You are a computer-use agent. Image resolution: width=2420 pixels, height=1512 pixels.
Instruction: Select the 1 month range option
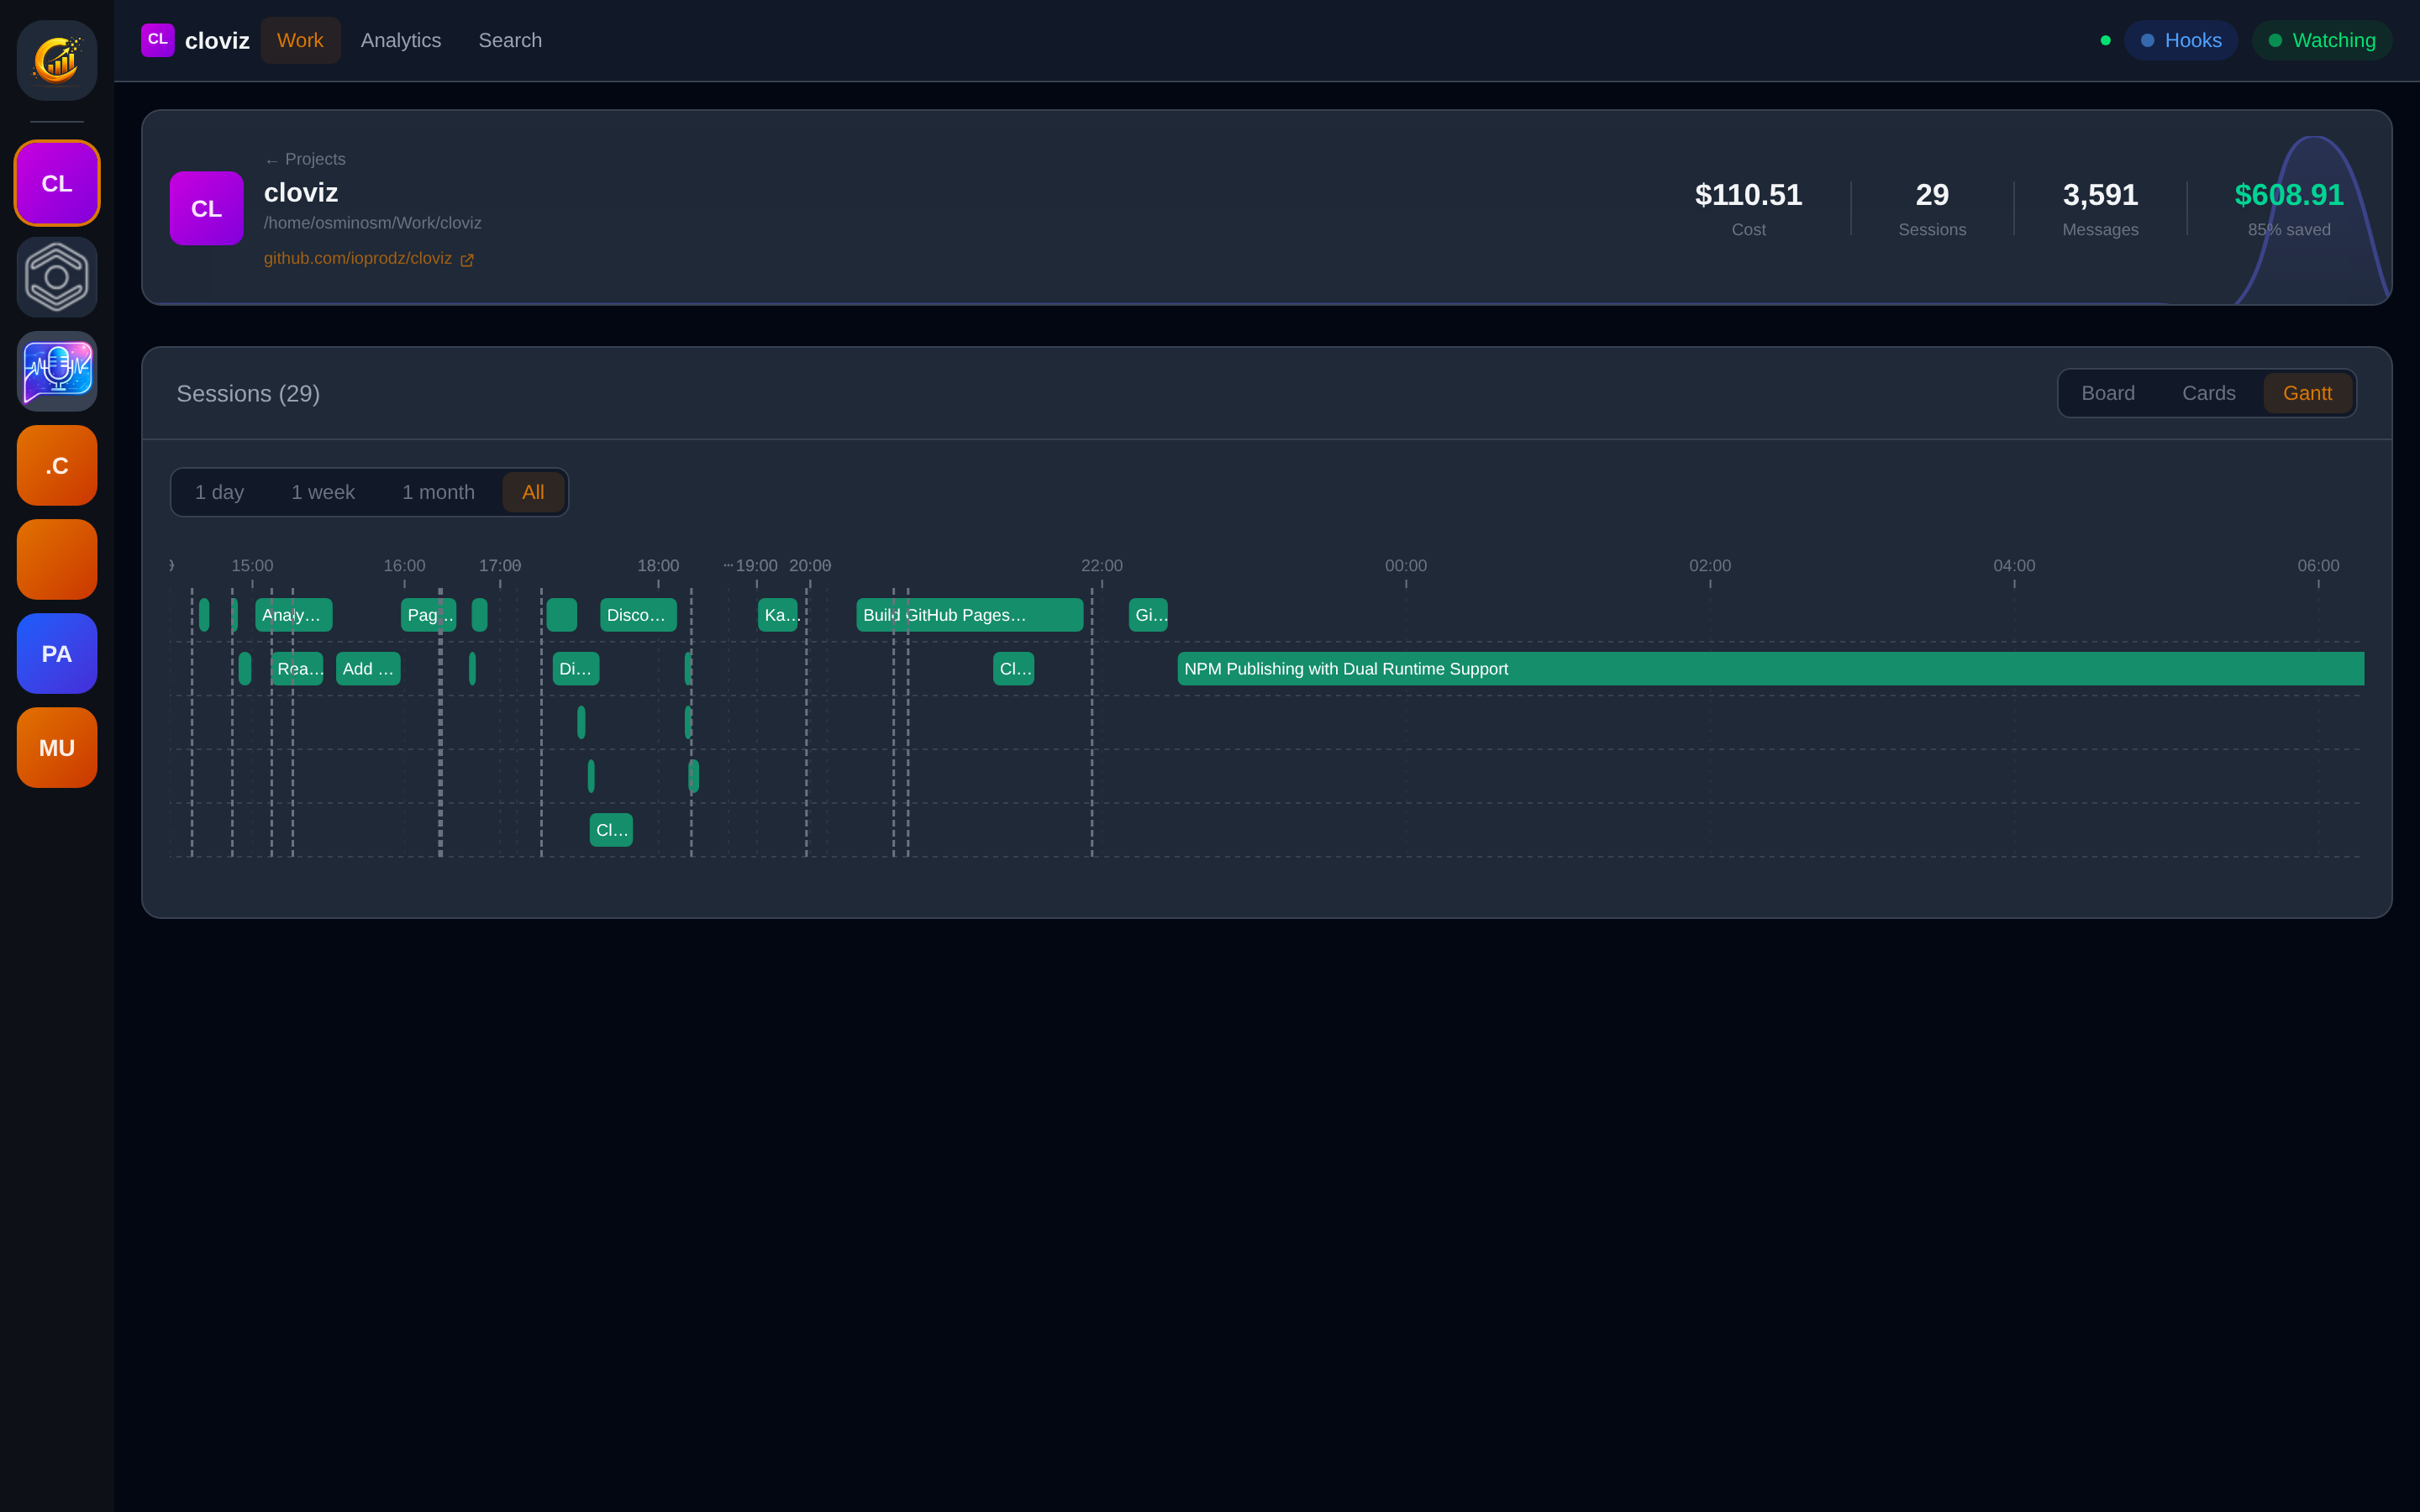coord(438,491)
